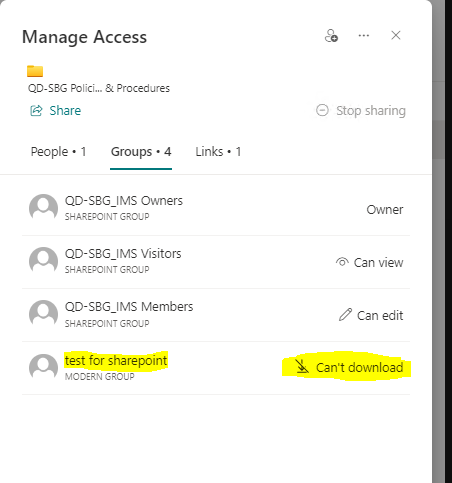Viewport: 452px width, 483px height.
Task: Open the Can edit permission dropdown
Action: [371, 315]
